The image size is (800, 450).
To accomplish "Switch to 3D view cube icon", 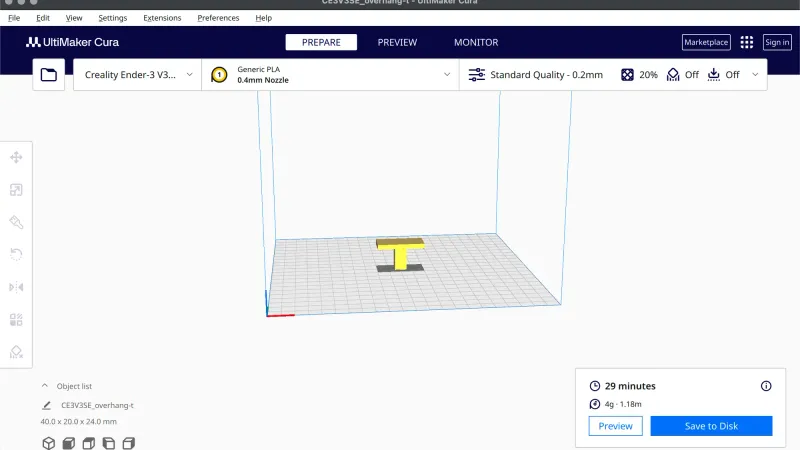I will [48, 443].
